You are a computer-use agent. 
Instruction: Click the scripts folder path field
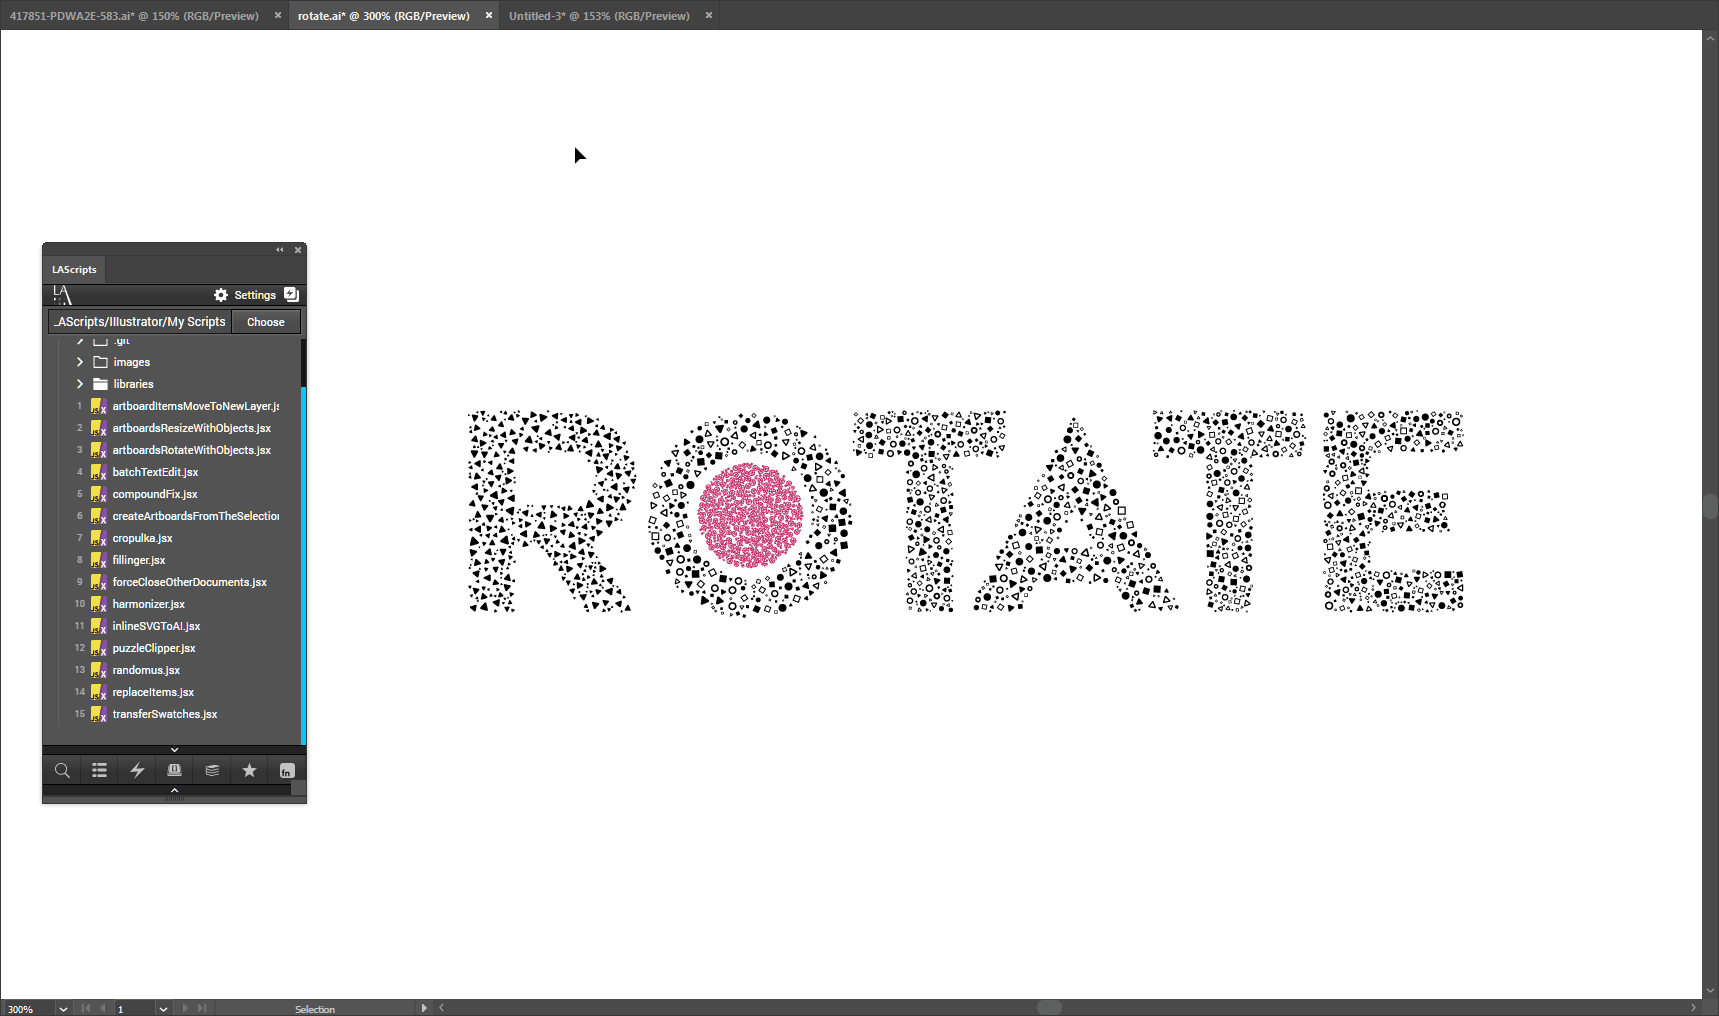click(140, 322)
